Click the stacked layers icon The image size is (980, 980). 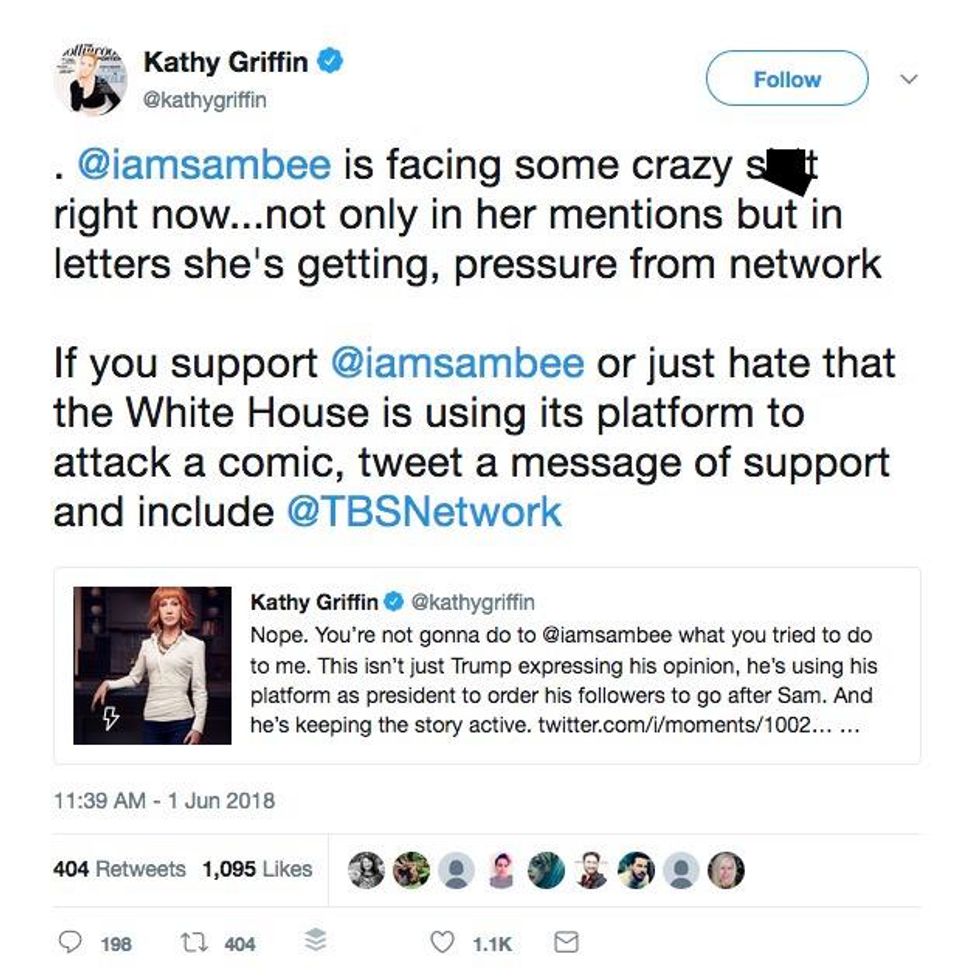click(315, 942)
